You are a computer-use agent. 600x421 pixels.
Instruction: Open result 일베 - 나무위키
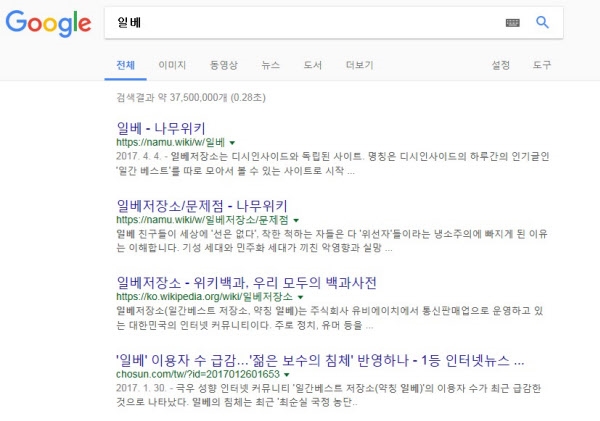[161, 128]
